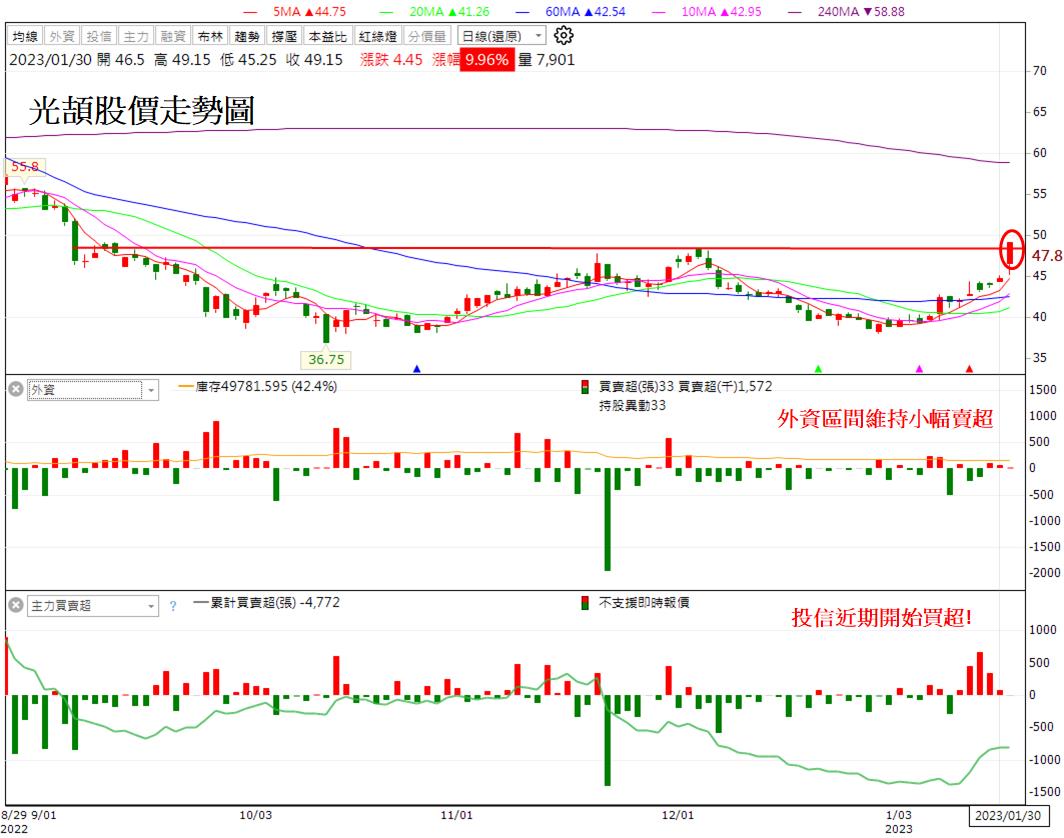The height and width of the screenshot is (838, 1064).
Task: Close the 主力買賣超 indicator panel
Action: [x=16, y=605]
